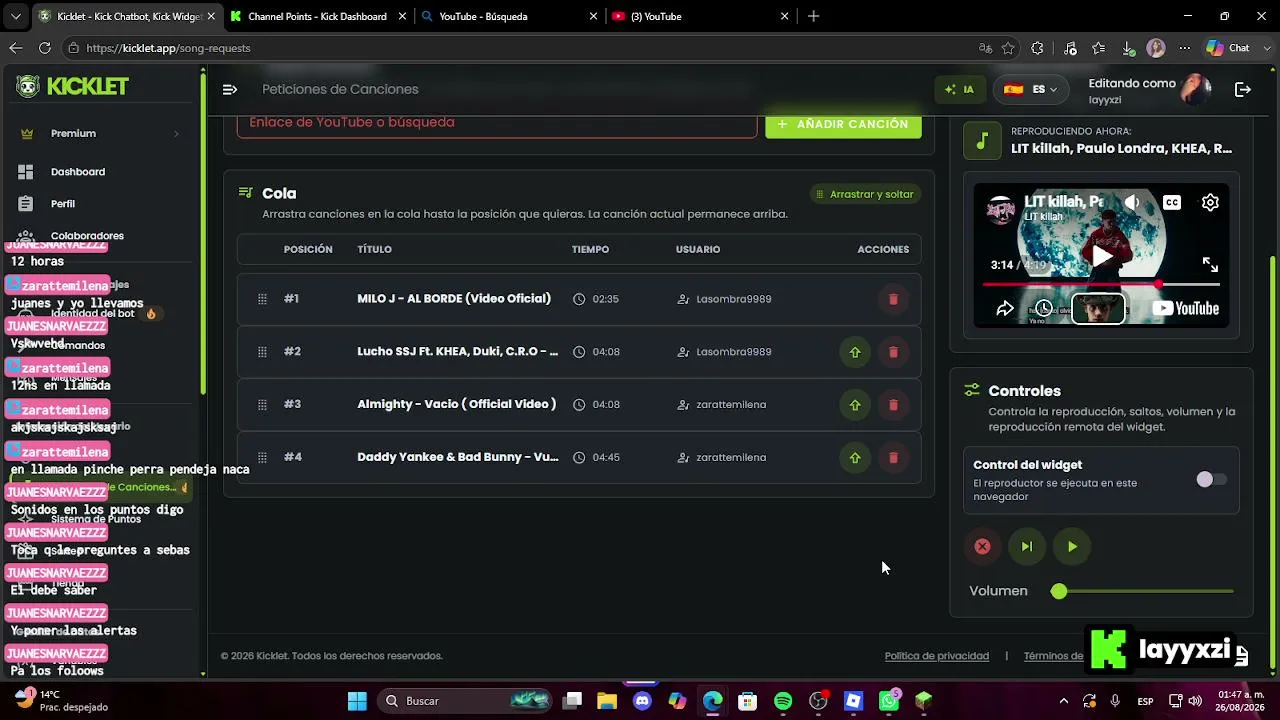Viewport: 1280px width, 720px height.
Task: Seek on the YouTube progress bar
Action: click(x=1101, y=285)
